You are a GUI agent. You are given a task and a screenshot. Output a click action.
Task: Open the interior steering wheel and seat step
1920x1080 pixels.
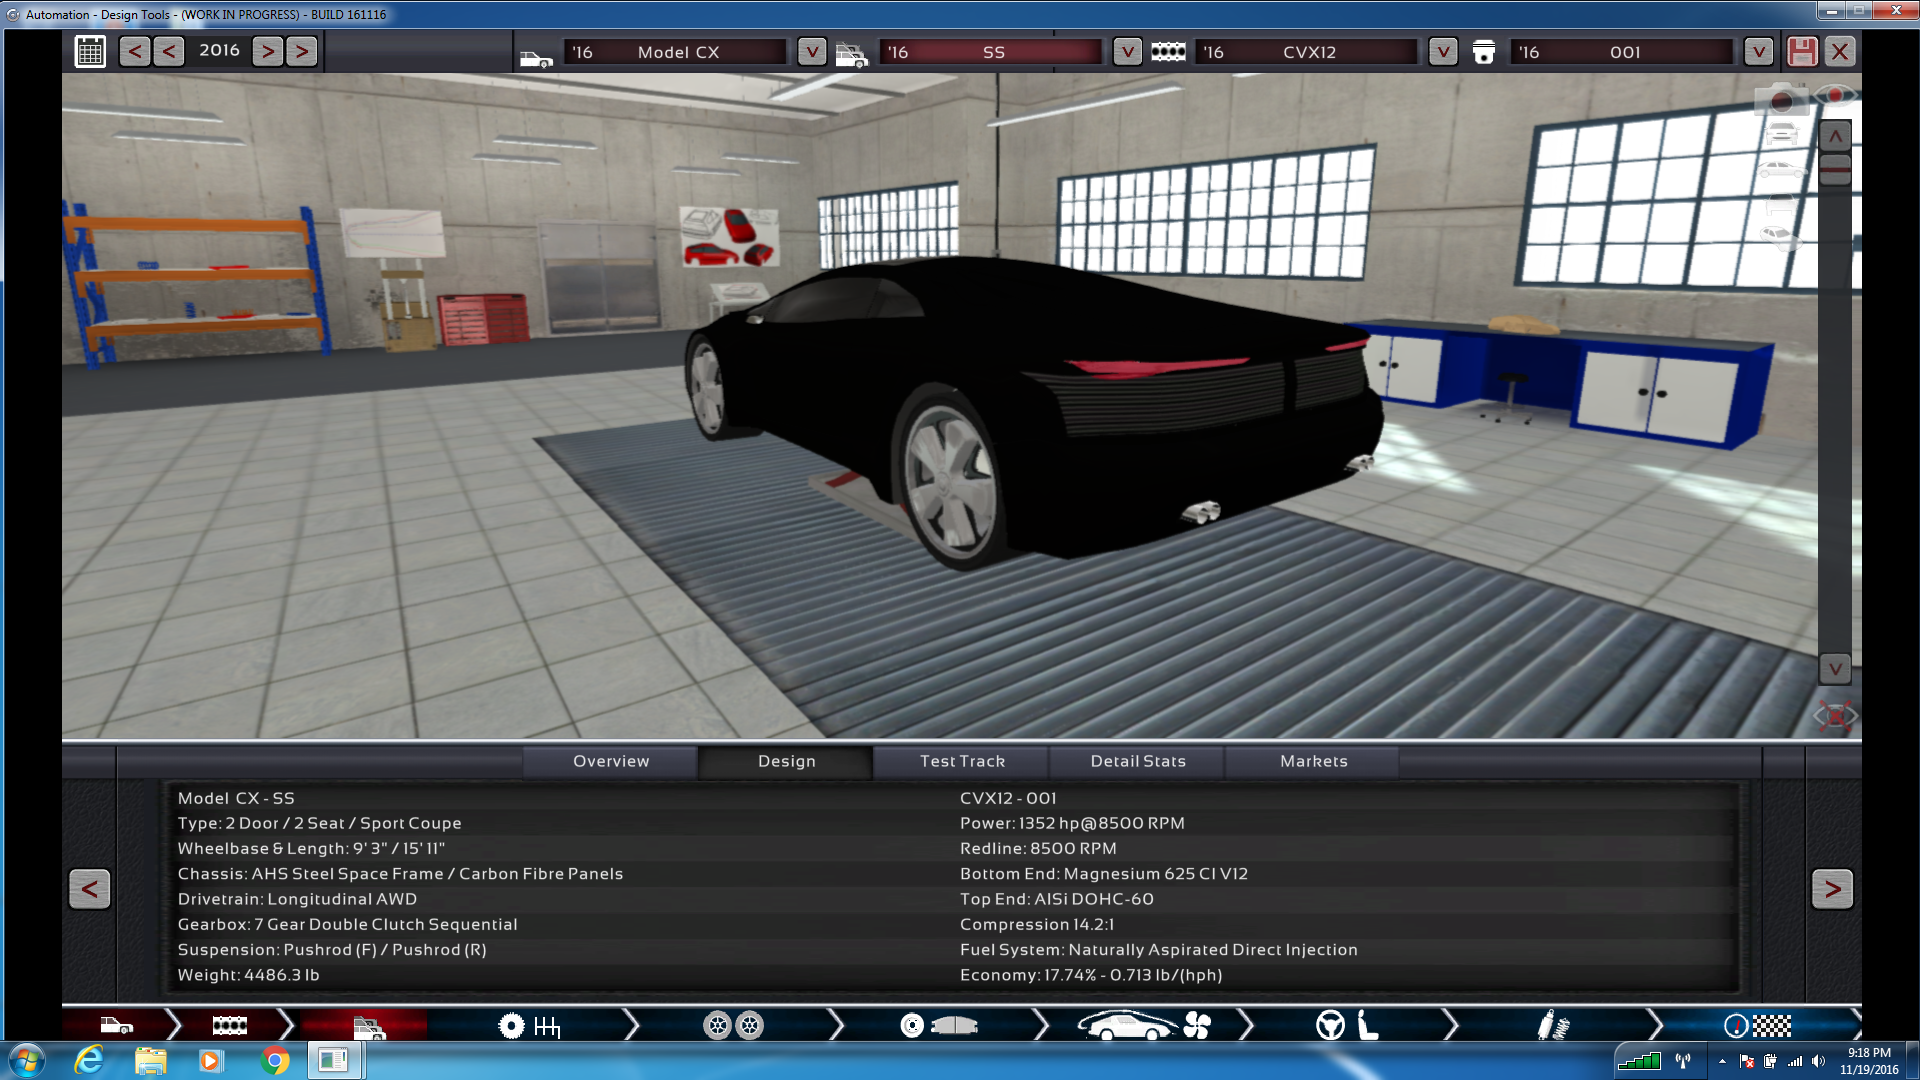point(1347,1025)
